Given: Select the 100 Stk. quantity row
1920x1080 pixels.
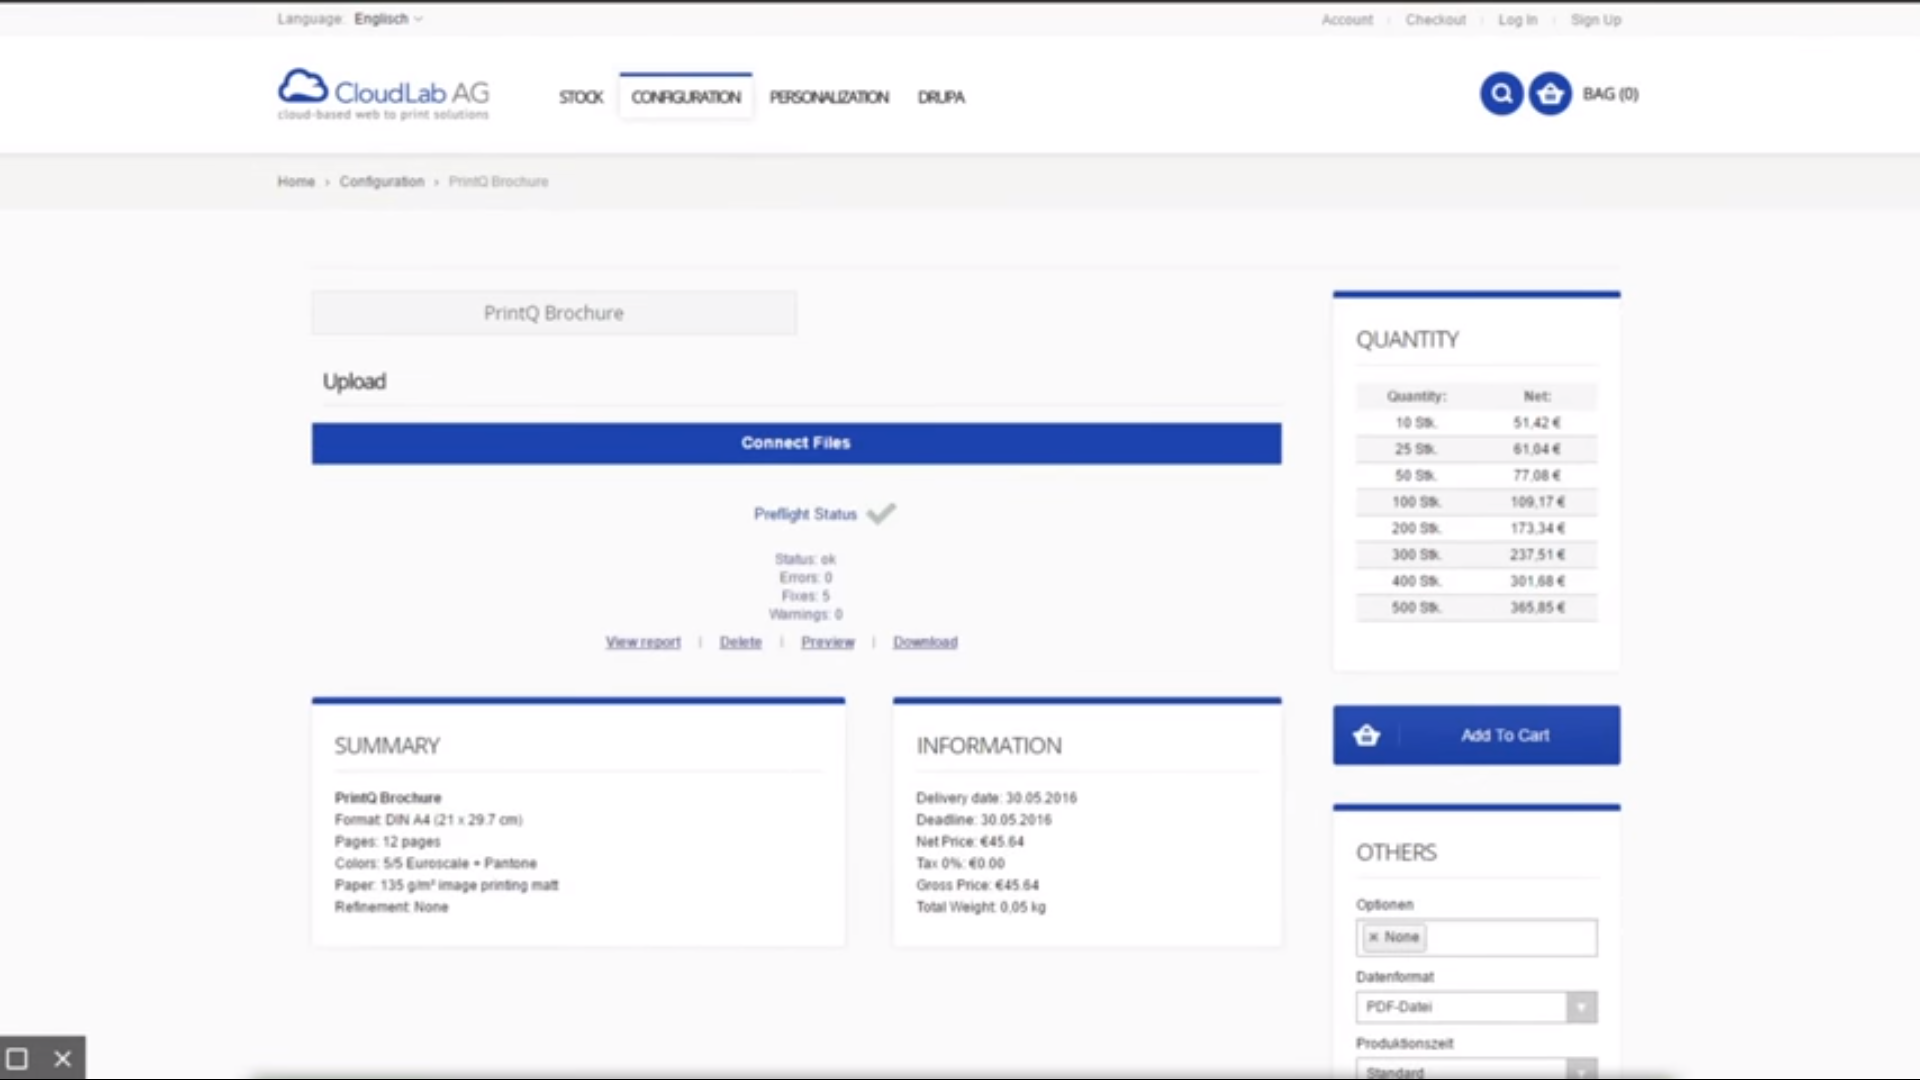Looking at the screenshot, I should 1476,502.
